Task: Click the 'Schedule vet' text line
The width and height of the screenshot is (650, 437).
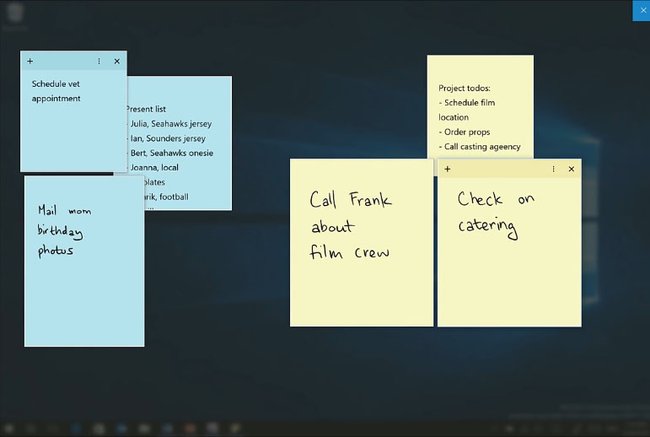Action: [56, 84]
